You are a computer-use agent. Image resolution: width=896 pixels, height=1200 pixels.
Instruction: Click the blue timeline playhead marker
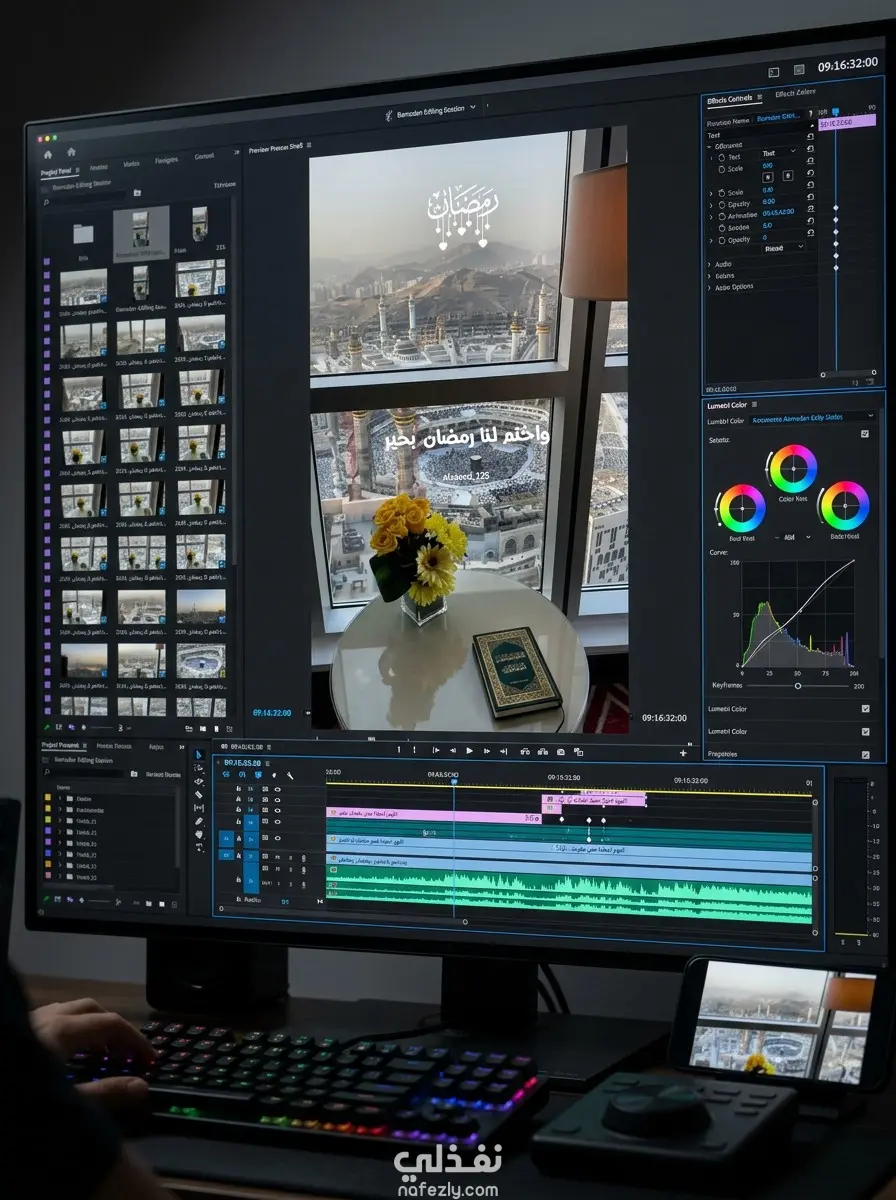[454, 781]
